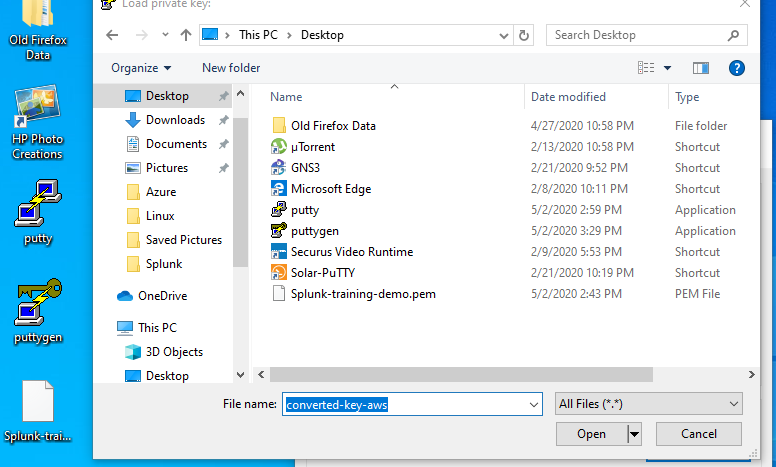
Task: Click the PEM File type cell
Action: (x=697, y=294)
